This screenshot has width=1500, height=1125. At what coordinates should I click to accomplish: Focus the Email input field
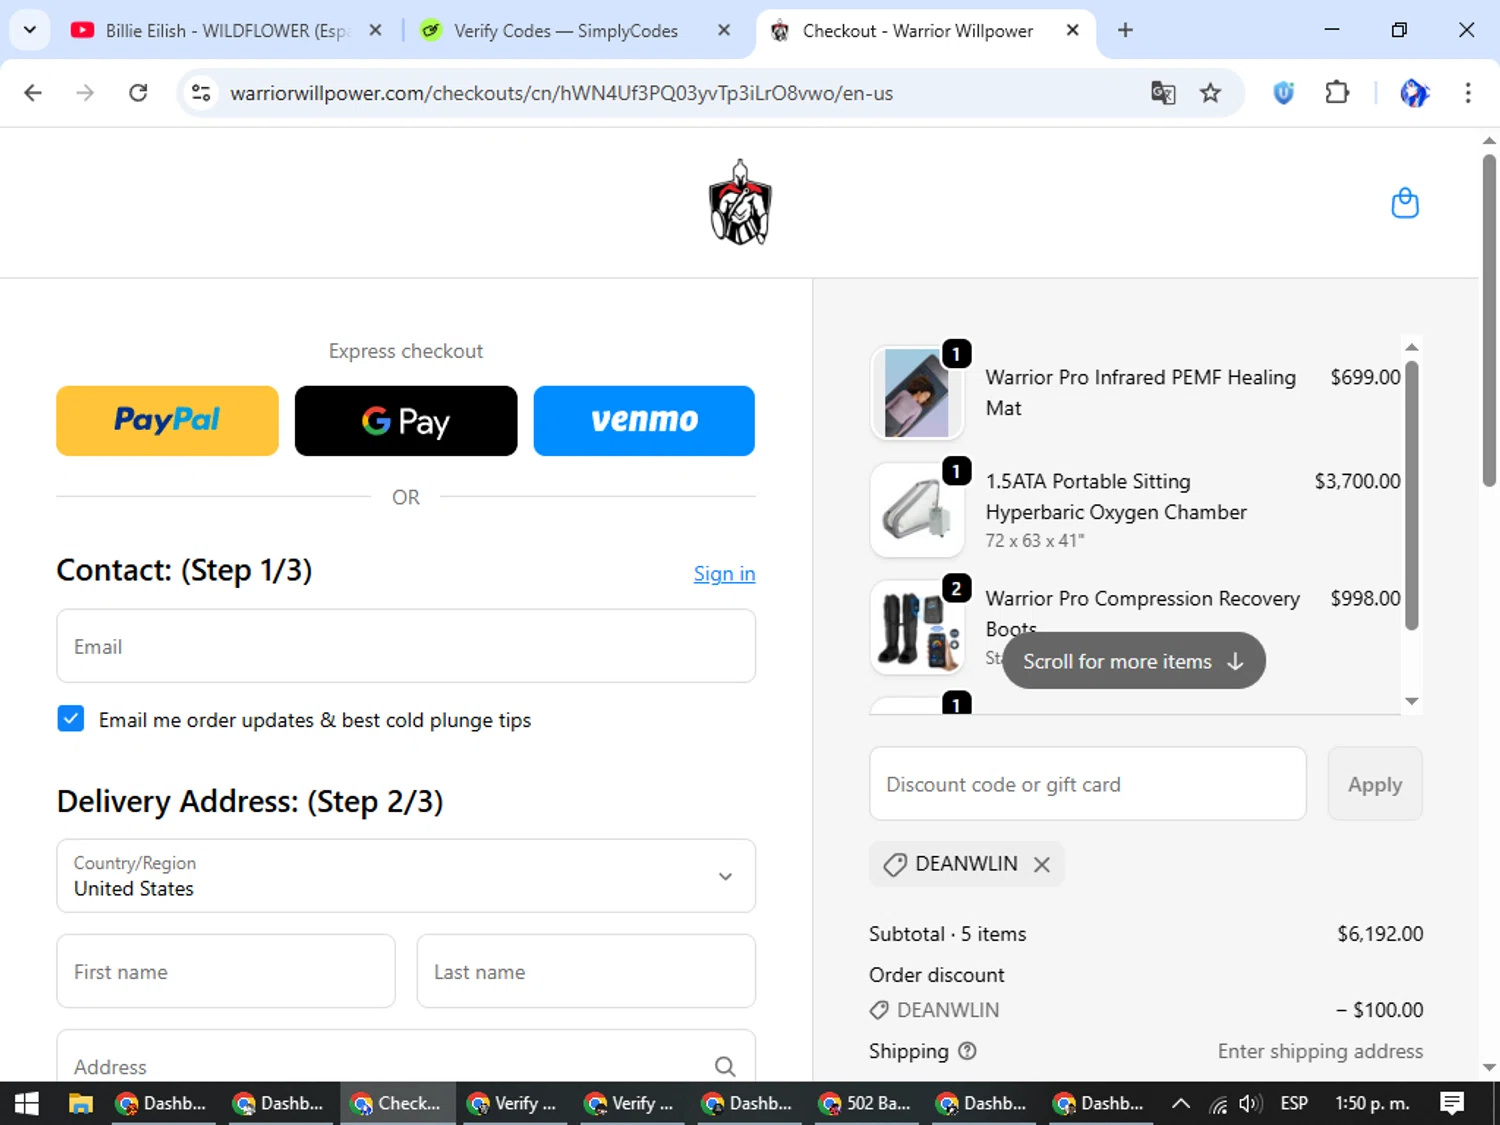click(406, 646)
